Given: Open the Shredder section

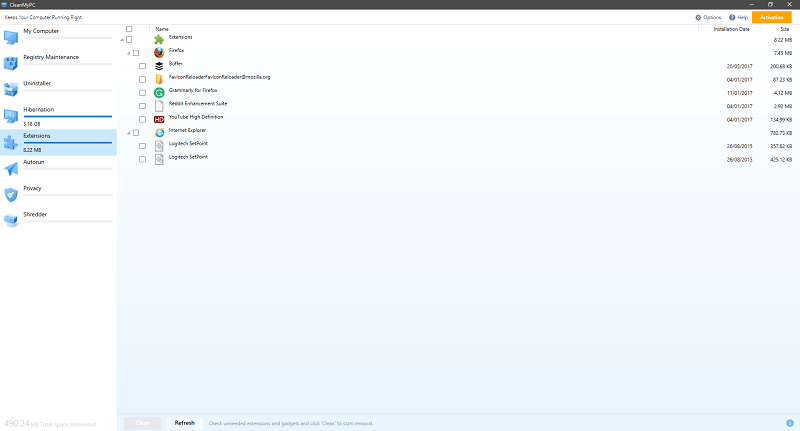Looking at the screenshot, I should [58, 220].
